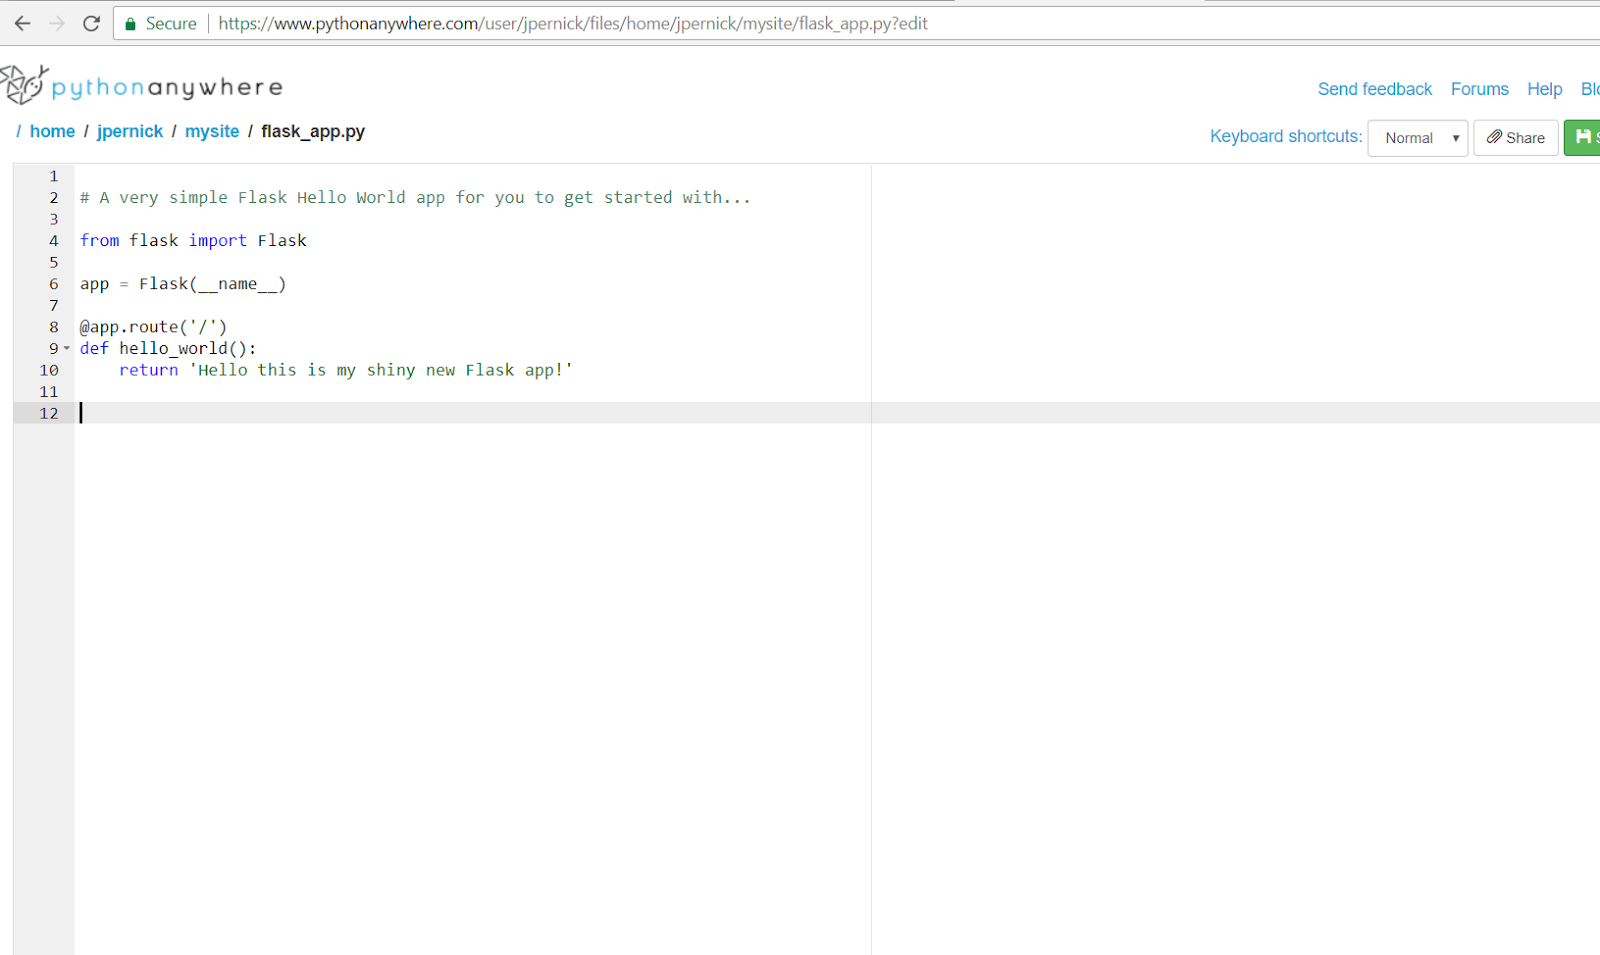Image resolution: width=1600 pixels, height=955 pixels.
Task: Click the green Secure padlock icon
Action: point(130,24)
